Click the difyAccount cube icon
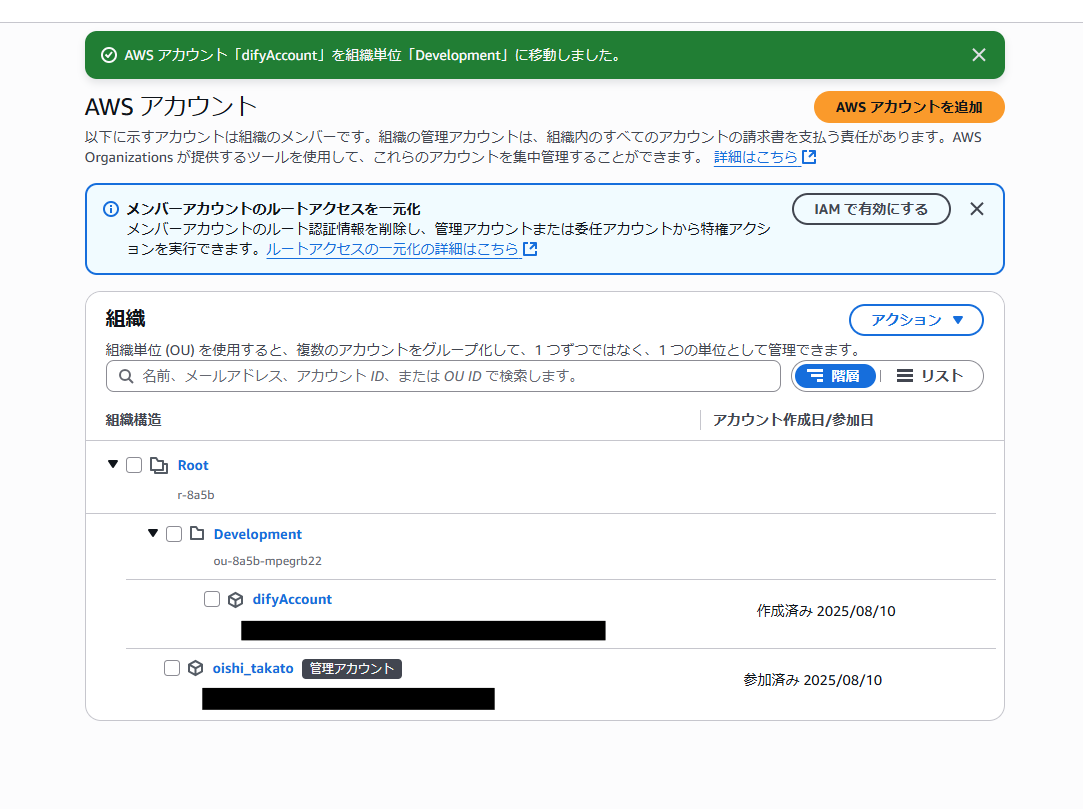The height and width of the screenshot is (809, 1083). pos(236,600)
